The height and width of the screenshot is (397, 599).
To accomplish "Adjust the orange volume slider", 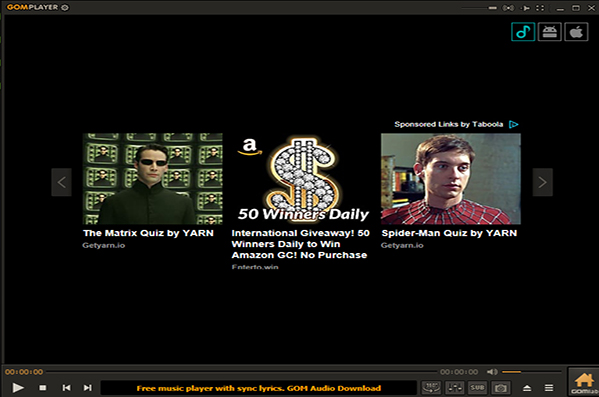I will 531,372.
